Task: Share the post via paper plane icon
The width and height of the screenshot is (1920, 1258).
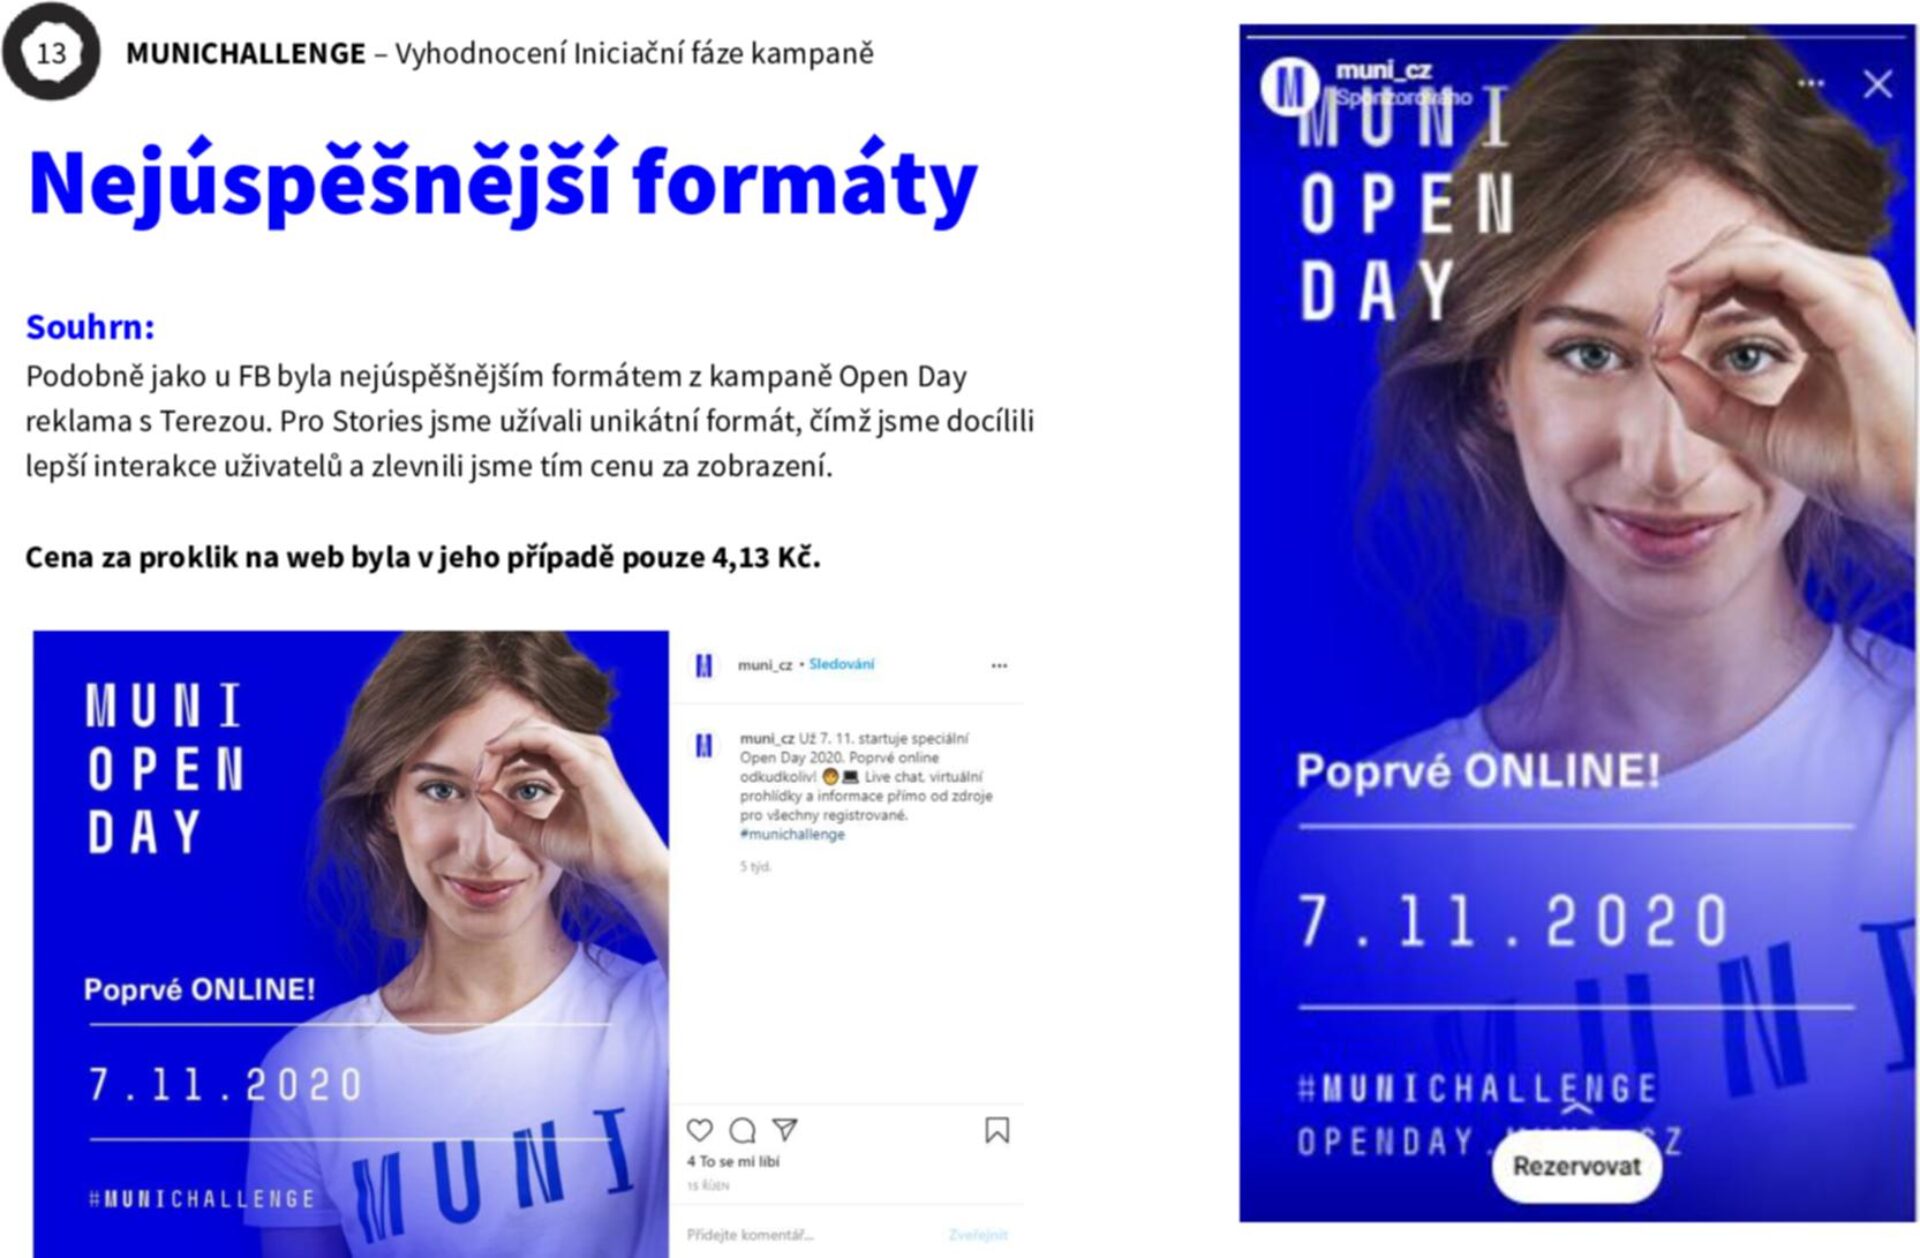Action: click(x=785, y=1129)
